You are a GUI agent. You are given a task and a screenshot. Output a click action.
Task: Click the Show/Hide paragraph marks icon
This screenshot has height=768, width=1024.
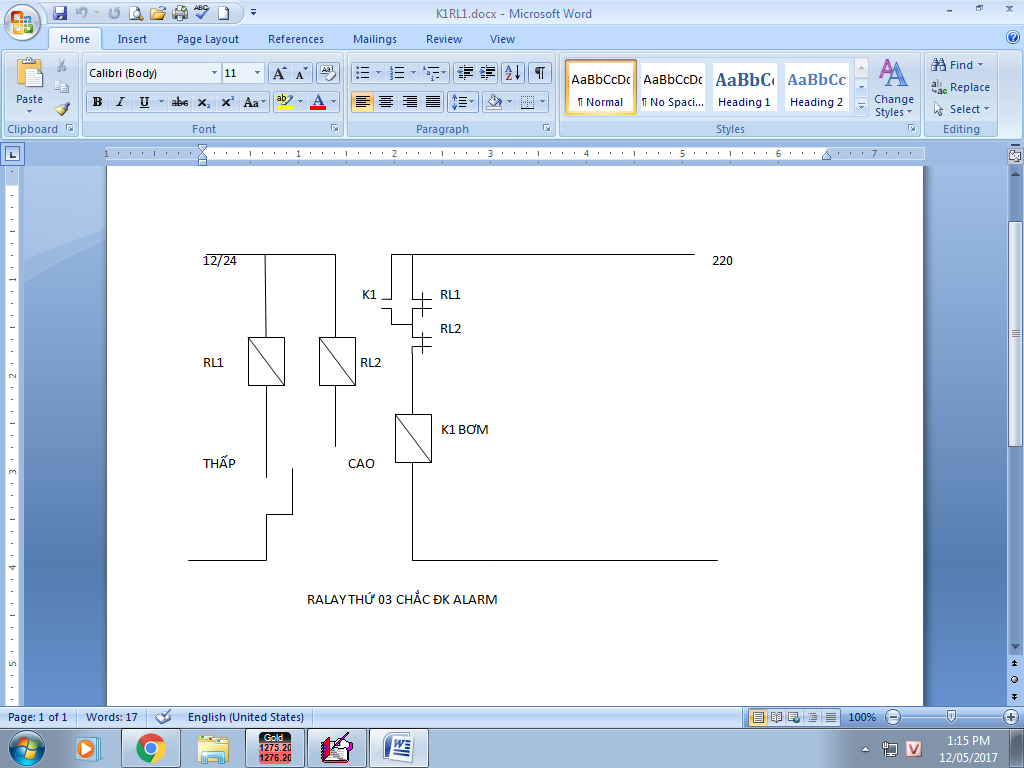[539, 73]
